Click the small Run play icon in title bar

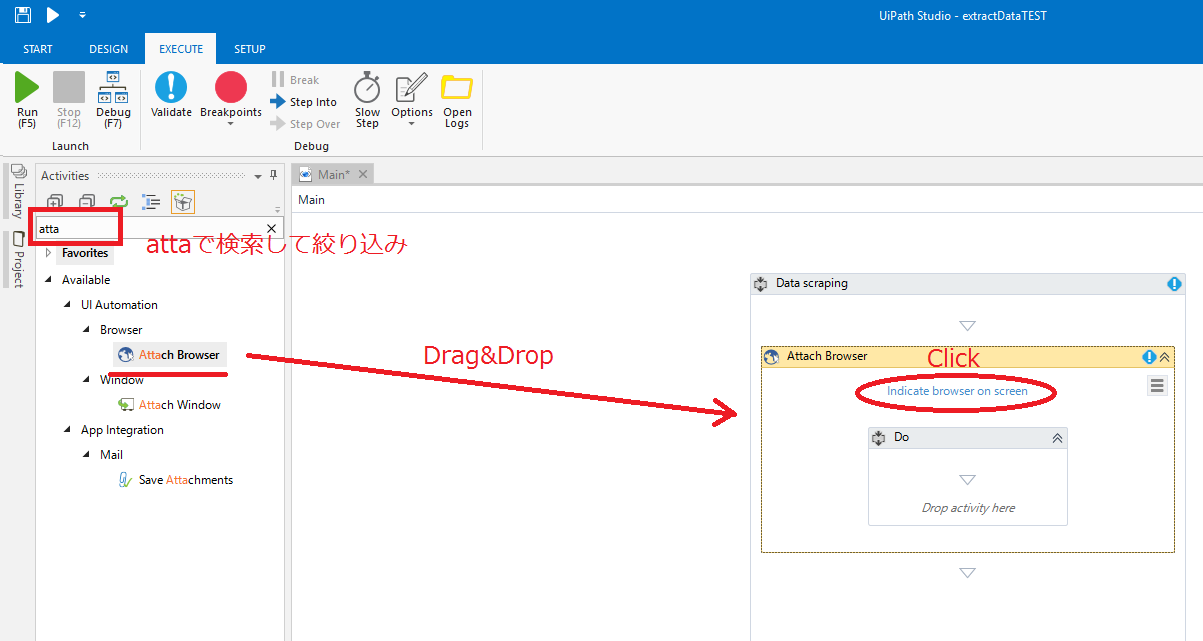pyautogui.click(x=53, y=15)
